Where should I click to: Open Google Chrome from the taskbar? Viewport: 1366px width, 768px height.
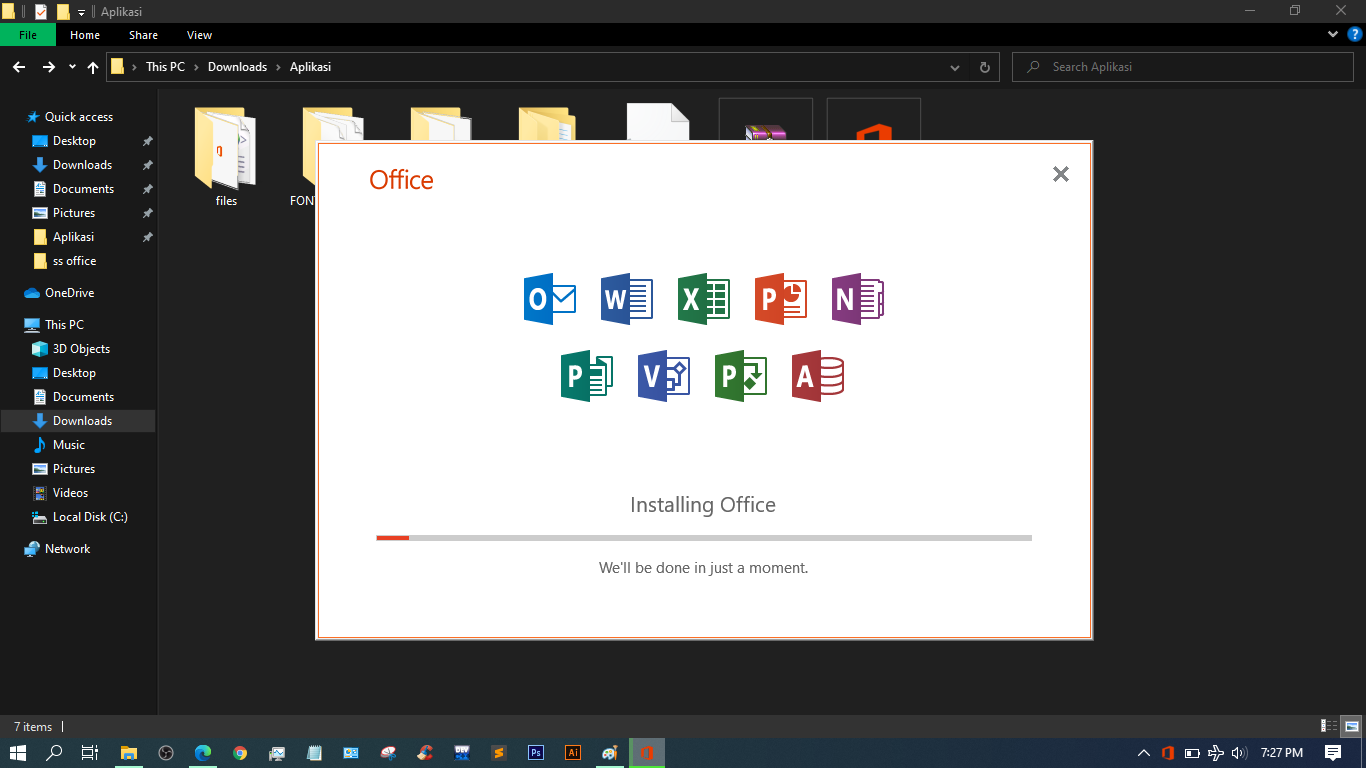[x=240, y=753]
